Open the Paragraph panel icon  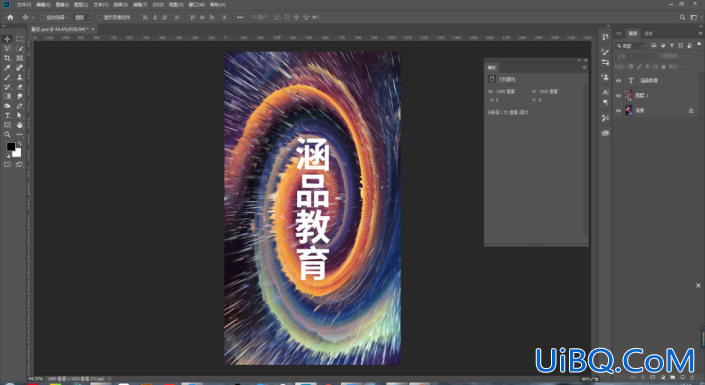pos(605,102)
